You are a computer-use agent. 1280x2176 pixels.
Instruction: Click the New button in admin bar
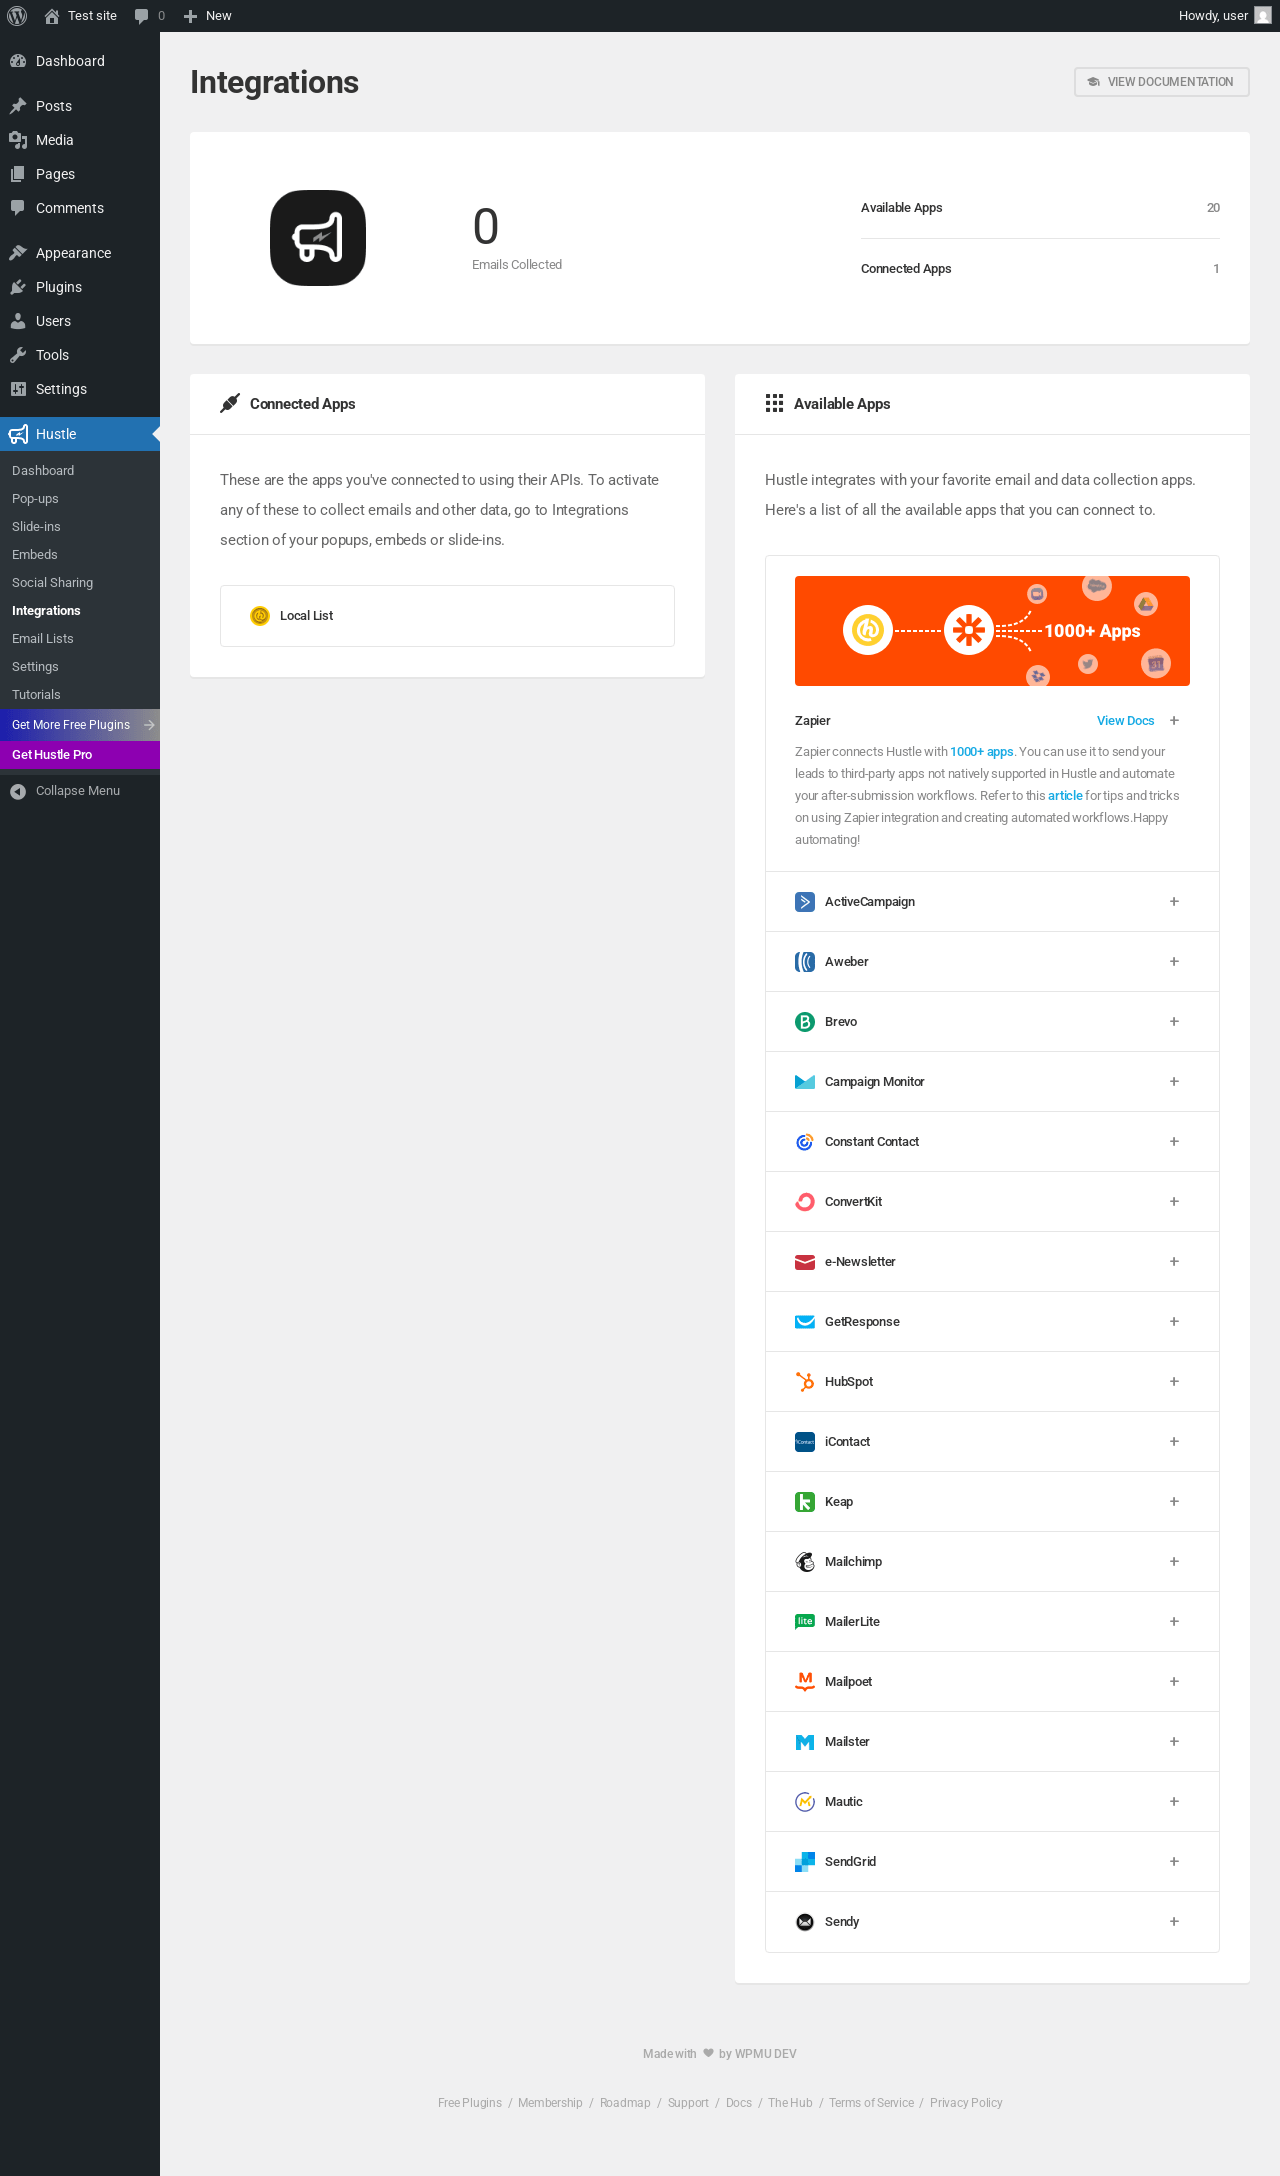coord(208,16)
